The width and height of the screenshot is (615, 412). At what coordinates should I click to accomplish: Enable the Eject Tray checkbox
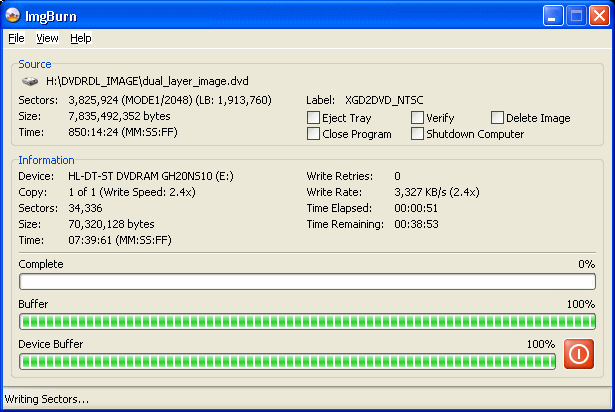pos(313,117)
